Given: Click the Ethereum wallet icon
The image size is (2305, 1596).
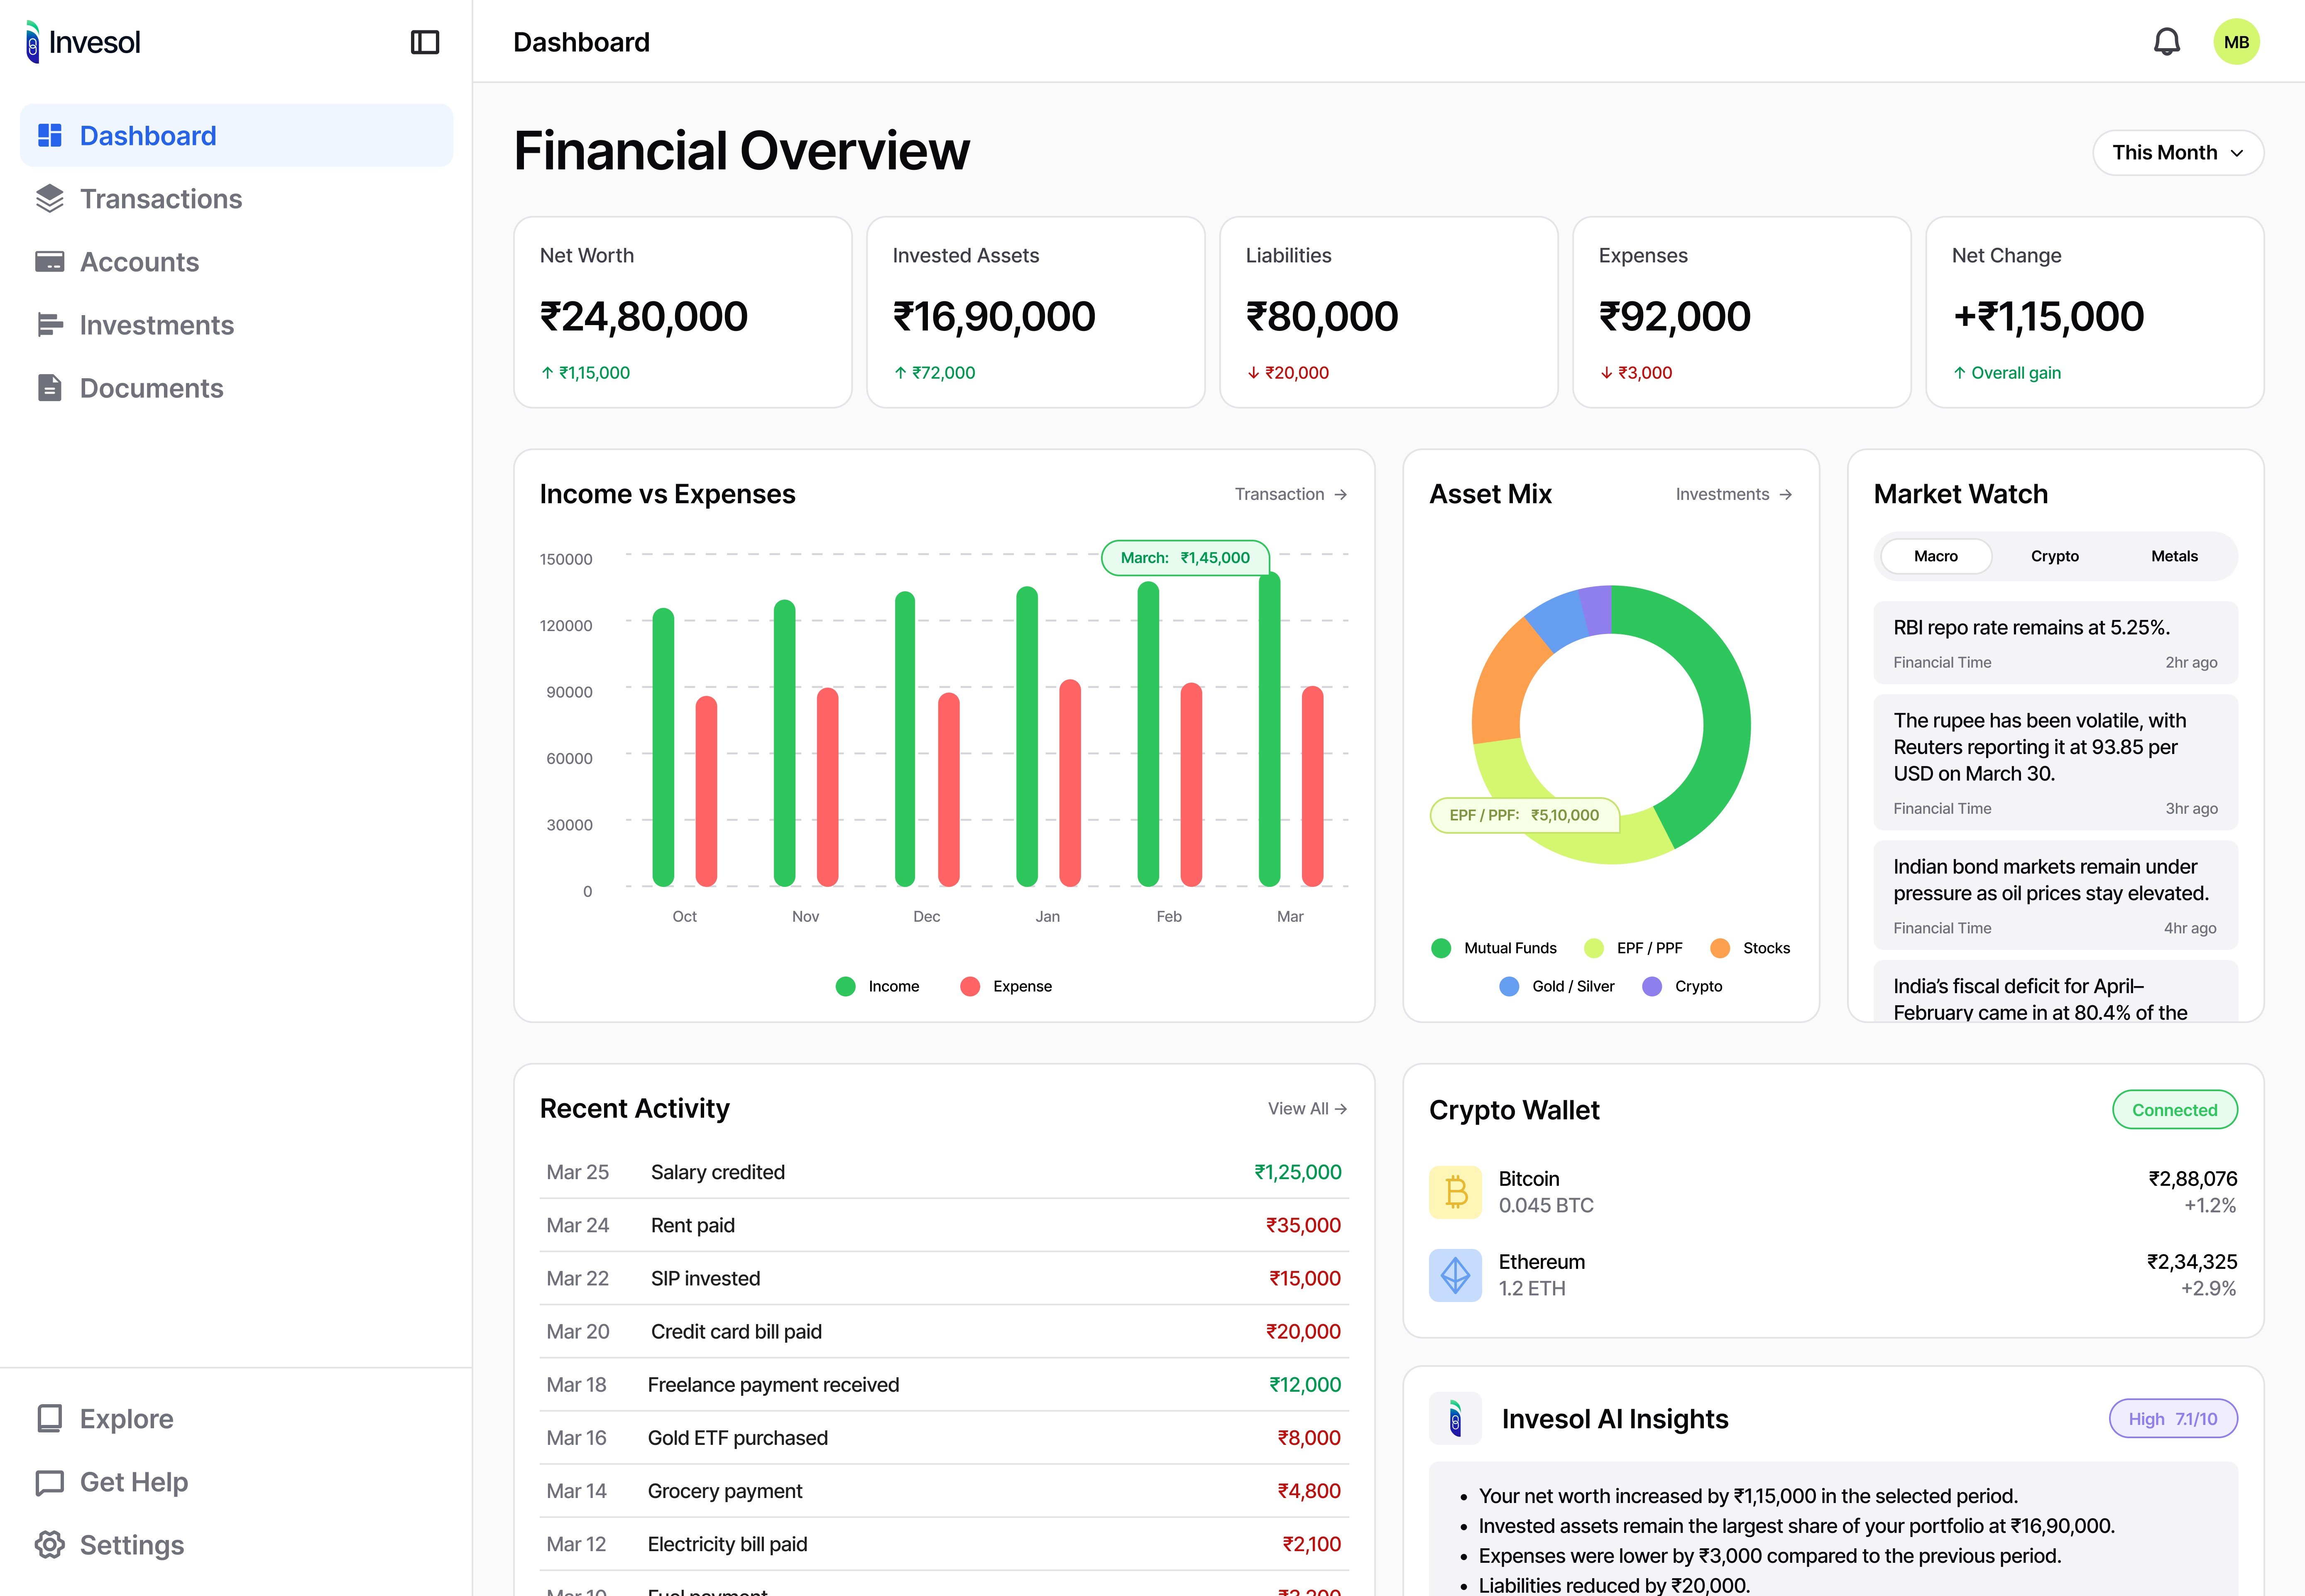Looking at the screenshot, I should tap(1455, 1275).
